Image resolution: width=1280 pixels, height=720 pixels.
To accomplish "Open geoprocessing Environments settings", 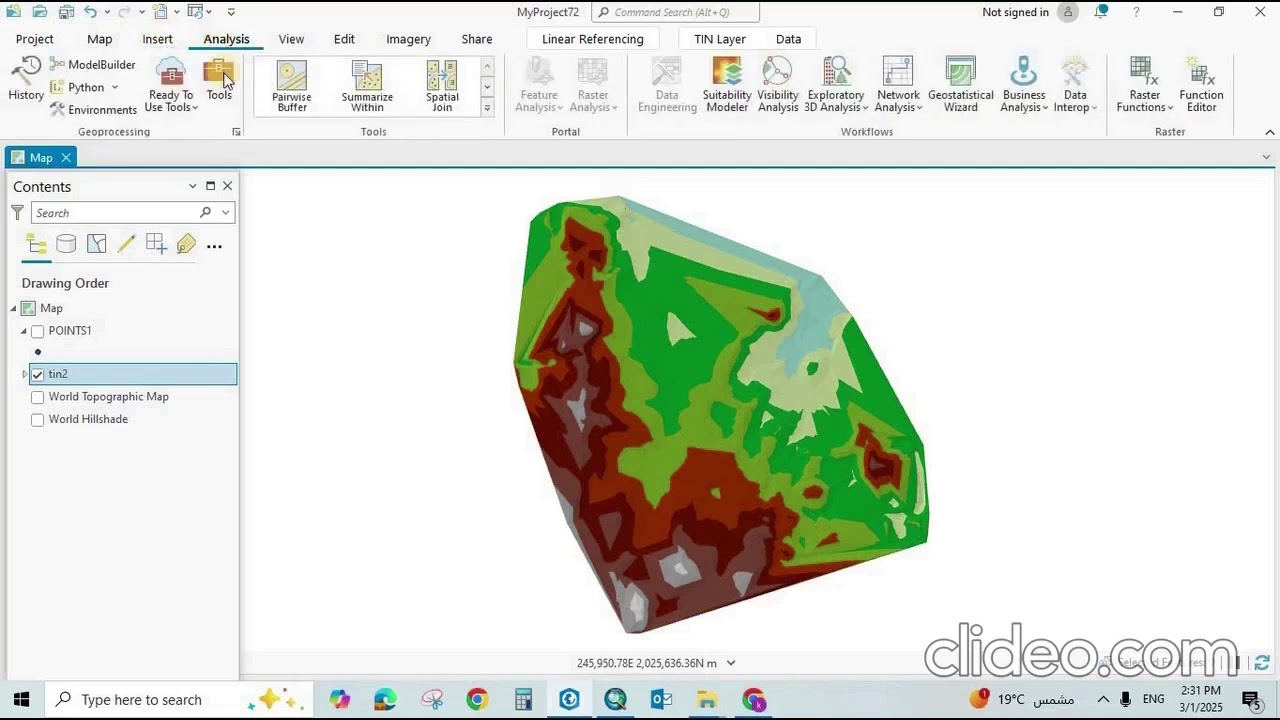I will (93, 110).
